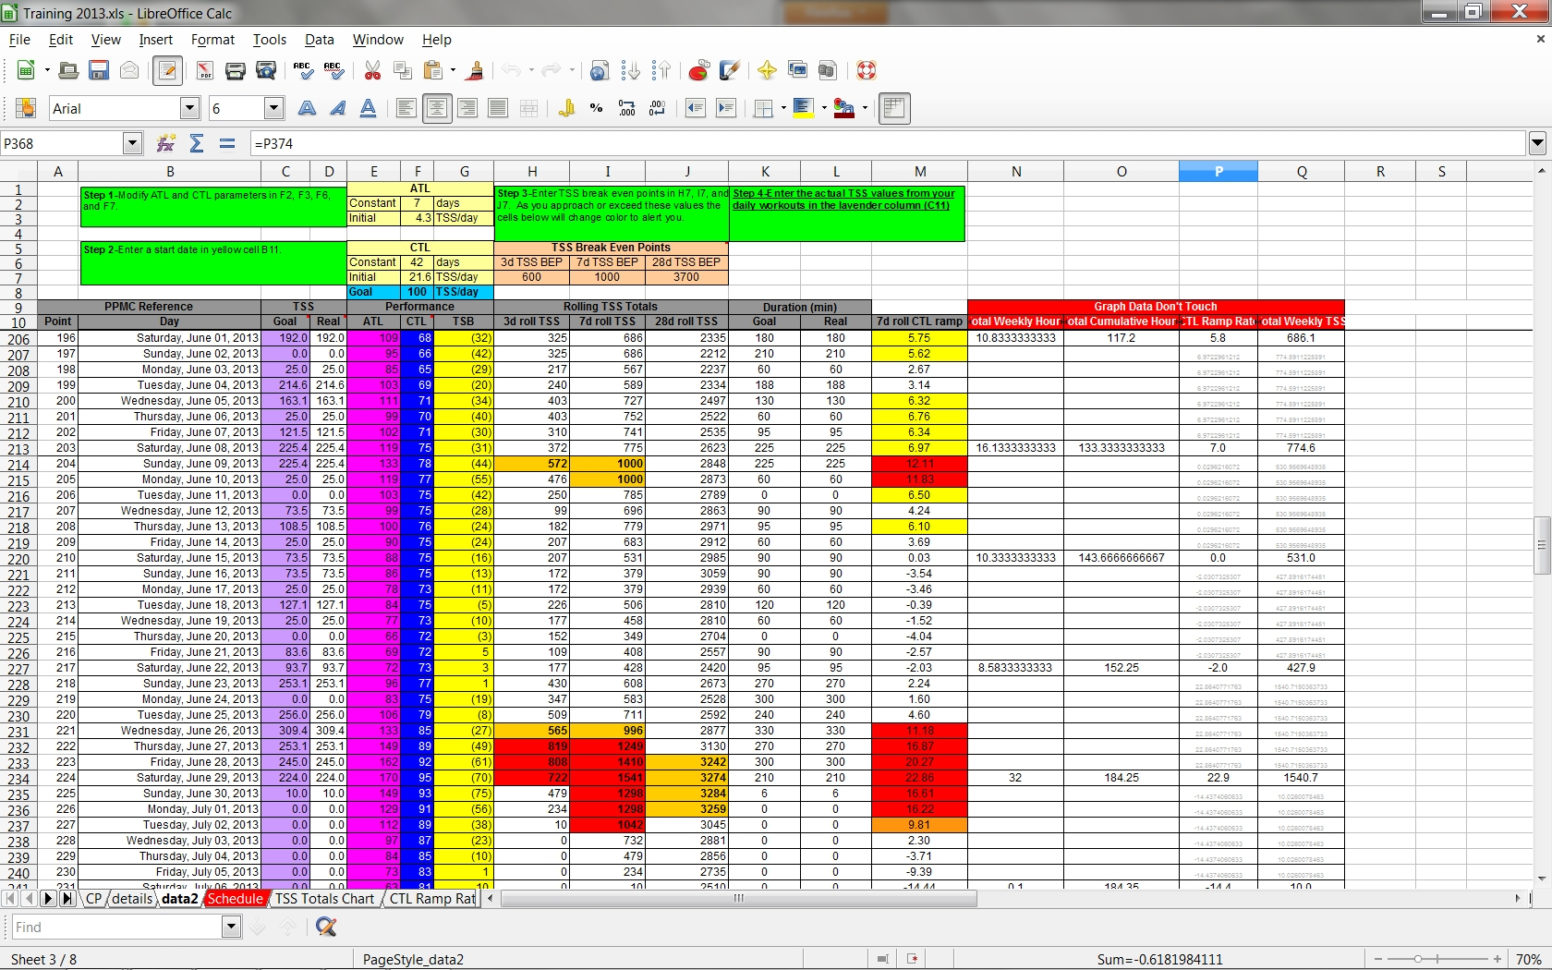This screenshot has height=970, width=1552.
Task: Apply the Format Paintbrush
Action: pos(476,70)
